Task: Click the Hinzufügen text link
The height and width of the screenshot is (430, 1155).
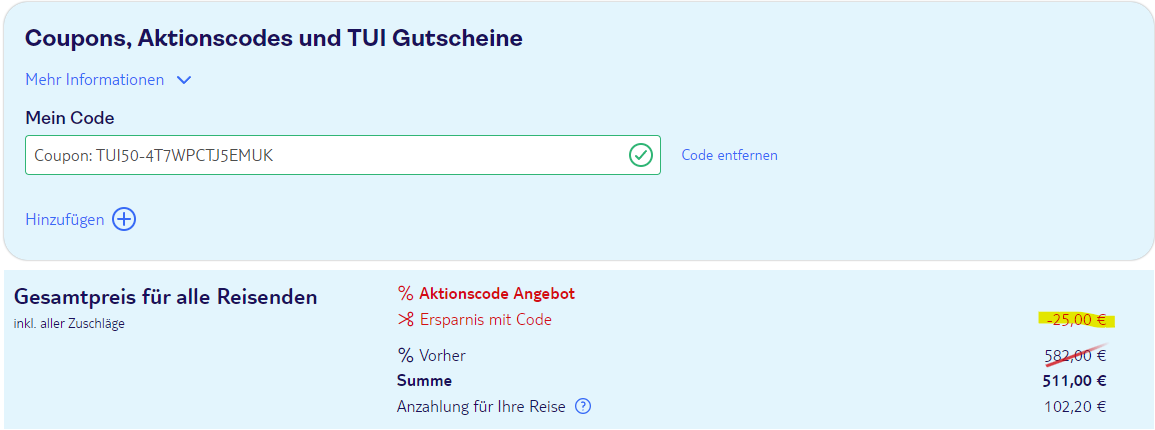Action: [65, 219]
